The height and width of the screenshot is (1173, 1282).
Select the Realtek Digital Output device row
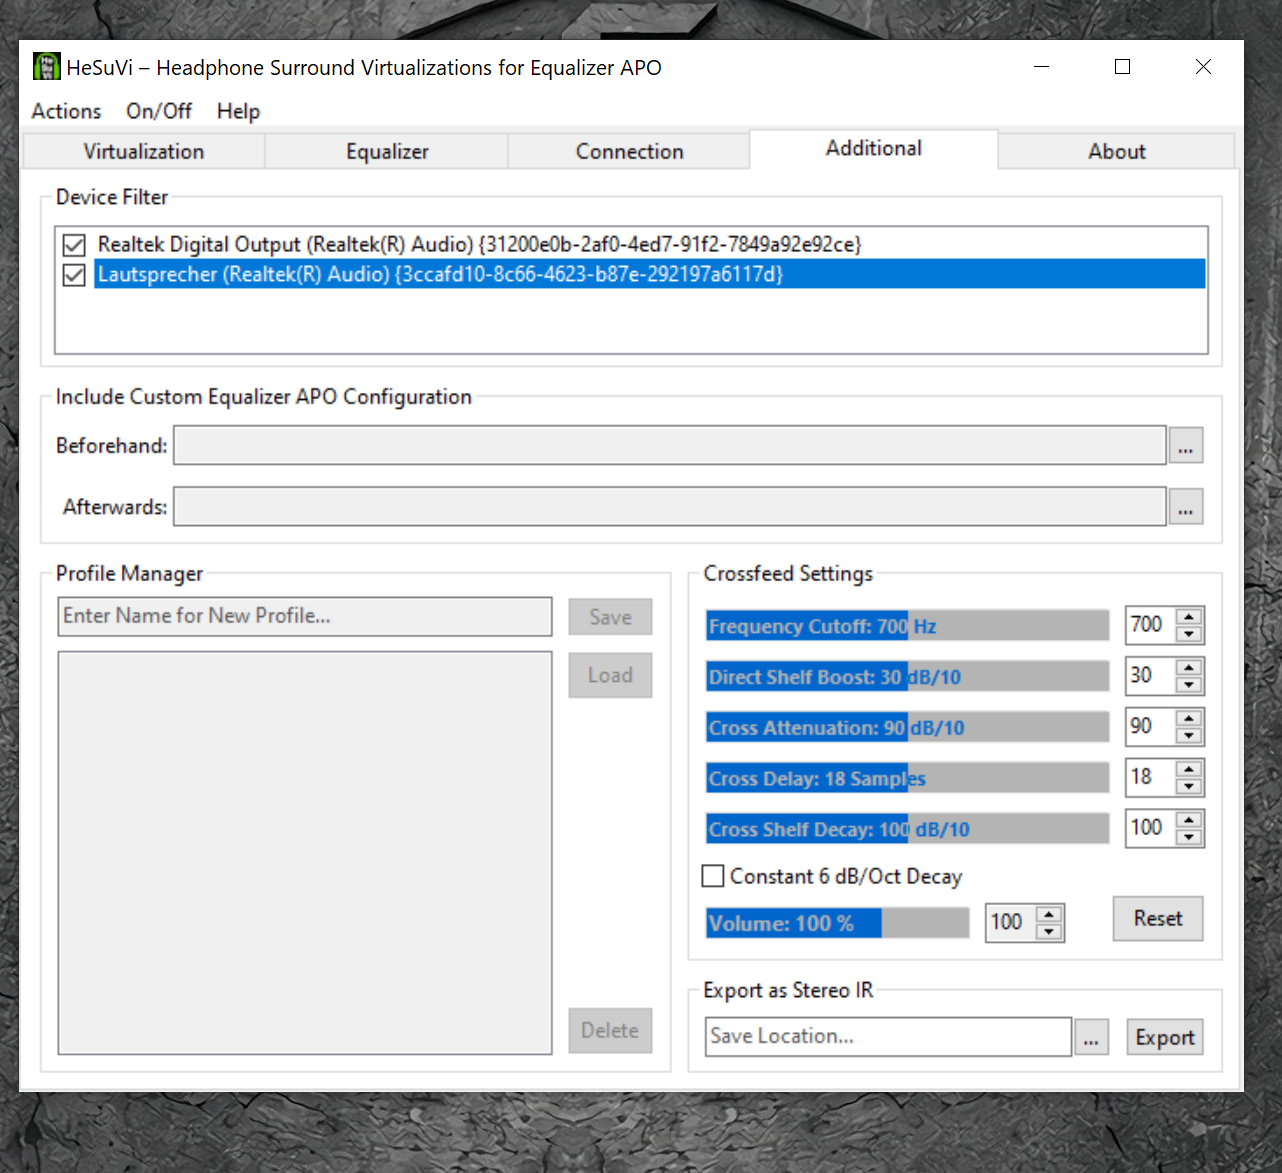click(650, 244)
